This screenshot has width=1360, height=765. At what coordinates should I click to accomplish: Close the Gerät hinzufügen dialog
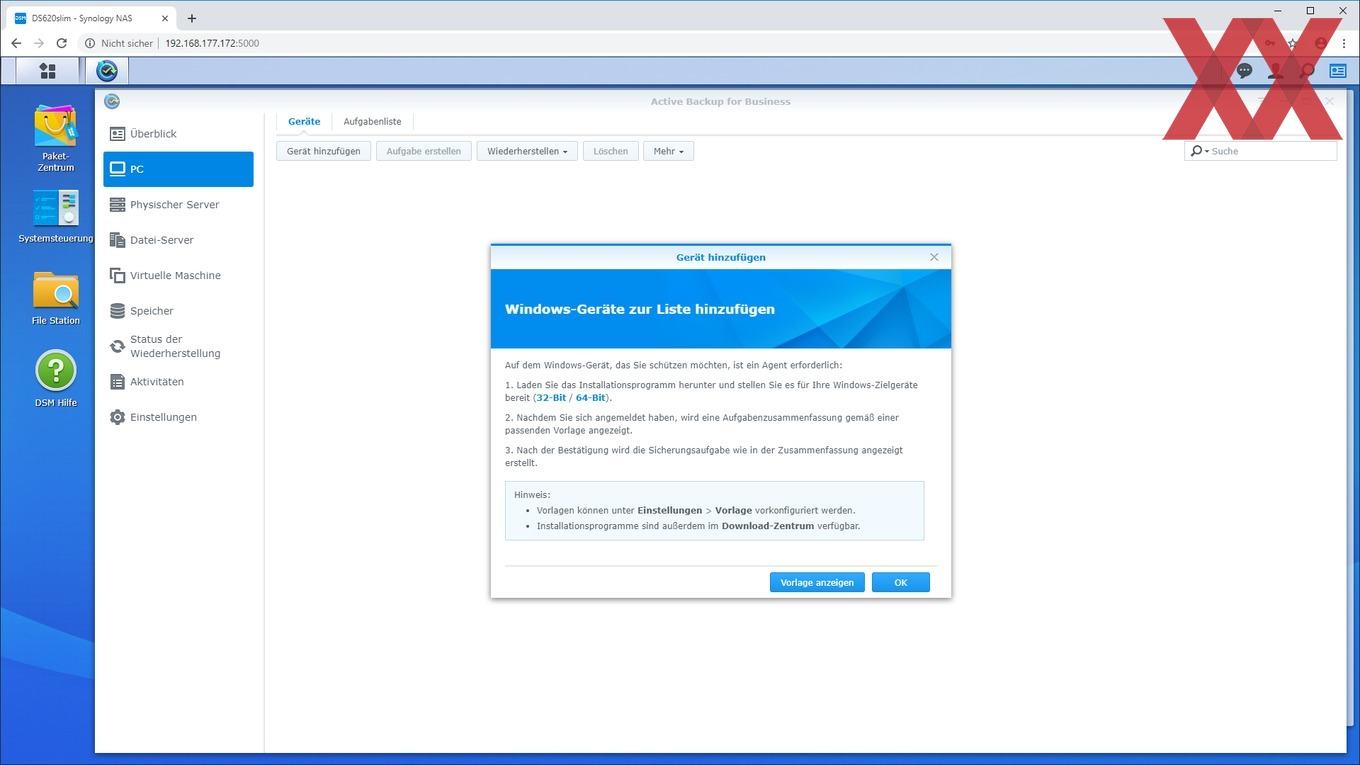point(934,257)
